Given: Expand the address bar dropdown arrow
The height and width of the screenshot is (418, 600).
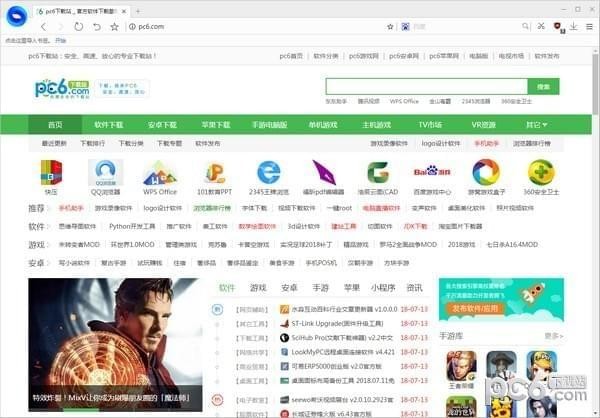Looking at the screenshot, I should pyautogui.click(x=382, y=26).
